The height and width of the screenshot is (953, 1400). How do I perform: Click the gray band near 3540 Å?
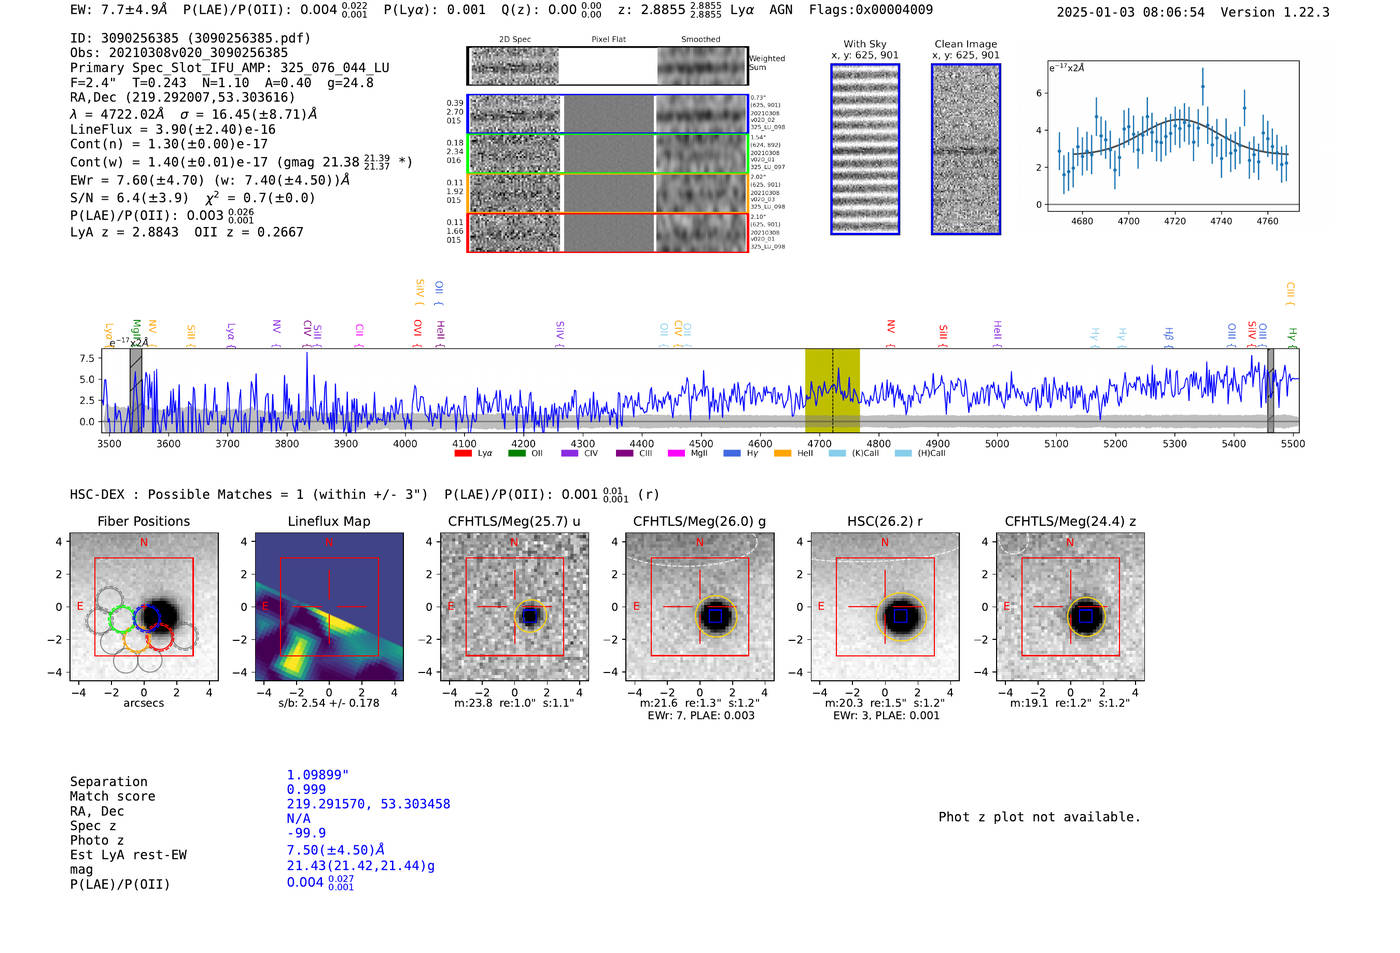[x=136, y=390]
